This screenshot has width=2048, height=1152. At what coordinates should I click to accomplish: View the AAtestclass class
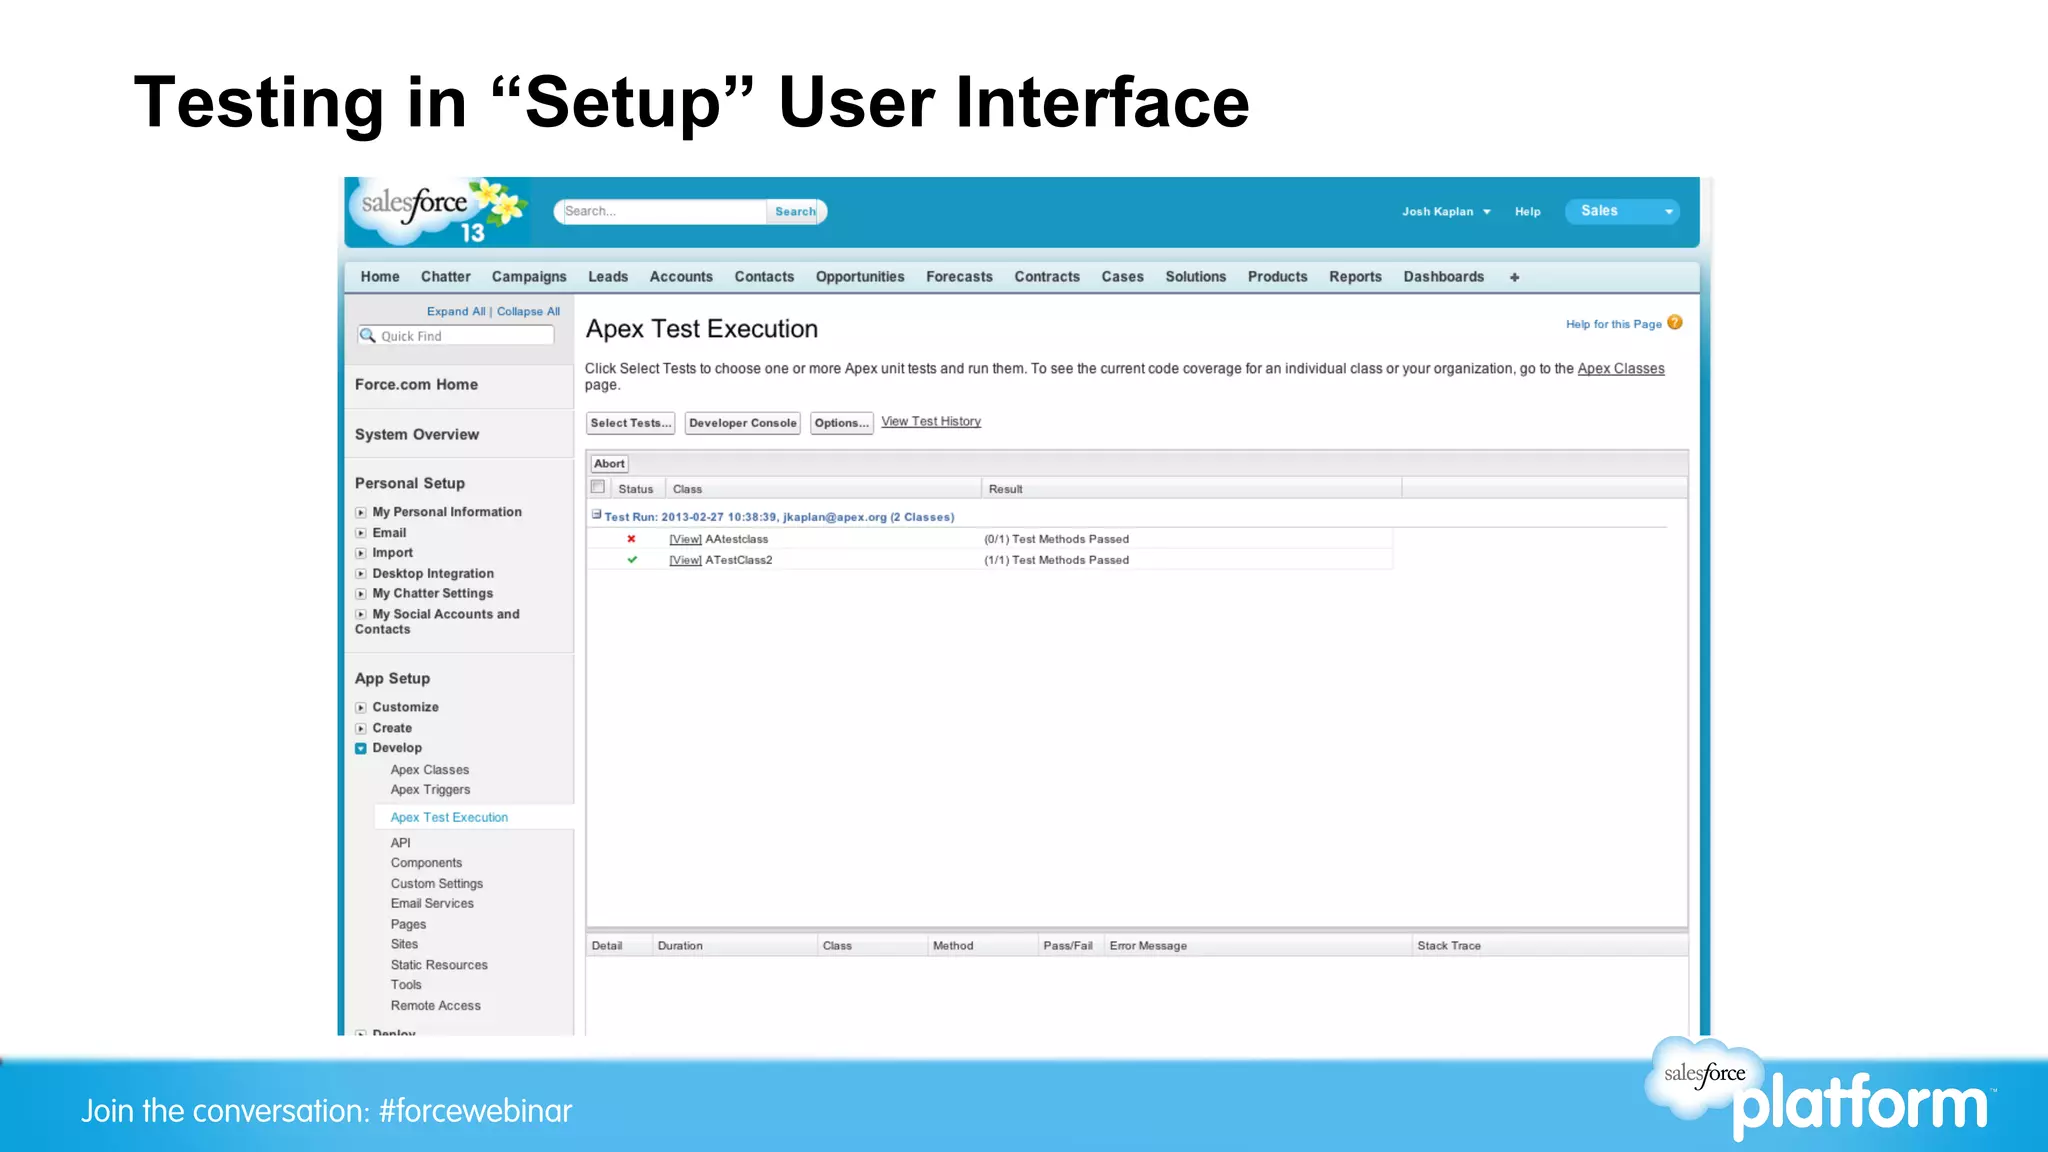[685, 539]
